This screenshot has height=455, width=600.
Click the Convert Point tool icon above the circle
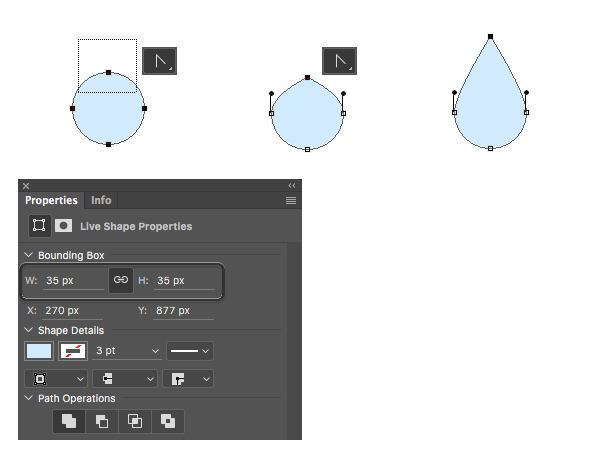point(160,60)
